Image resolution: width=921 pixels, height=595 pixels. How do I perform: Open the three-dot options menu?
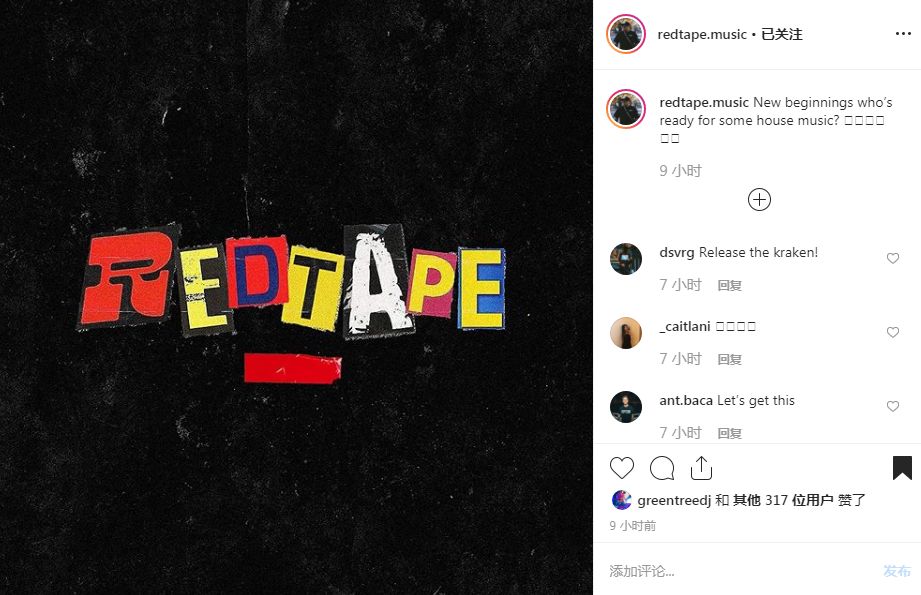click(903, 34)
